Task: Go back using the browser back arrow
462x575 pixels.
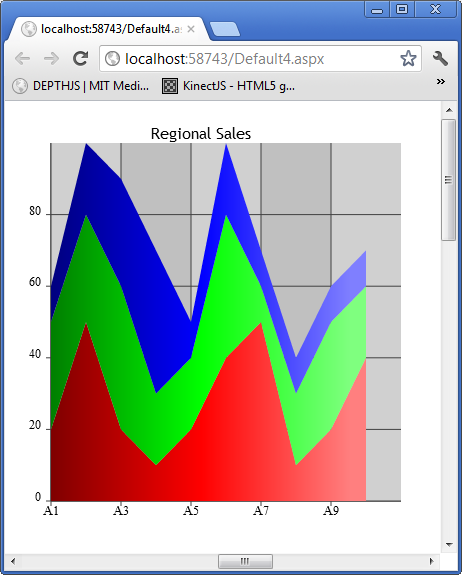Action: coord(22,59)
